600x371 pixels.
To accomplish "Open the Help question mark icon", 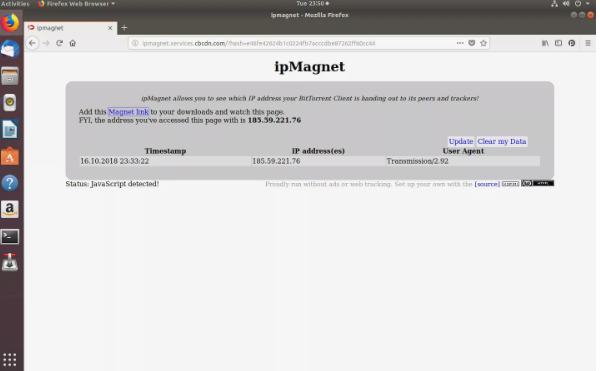I will pos(10,183).
